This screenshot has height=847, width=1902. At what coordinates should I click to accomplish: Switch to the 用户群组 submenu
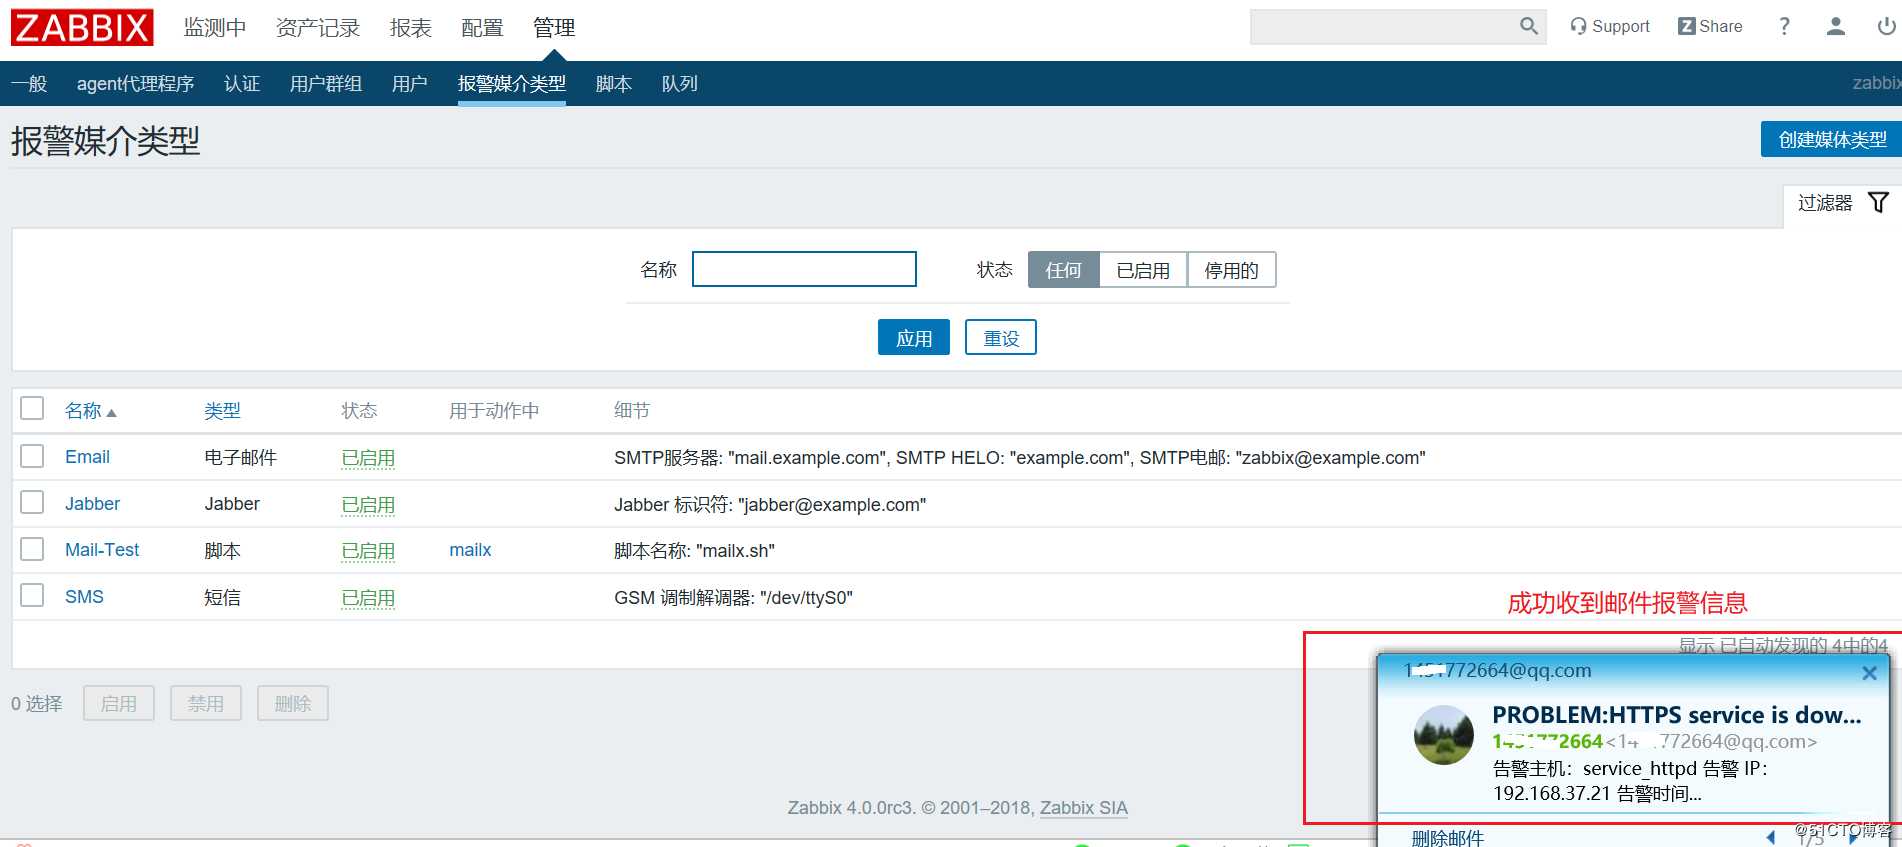[326, 84]
